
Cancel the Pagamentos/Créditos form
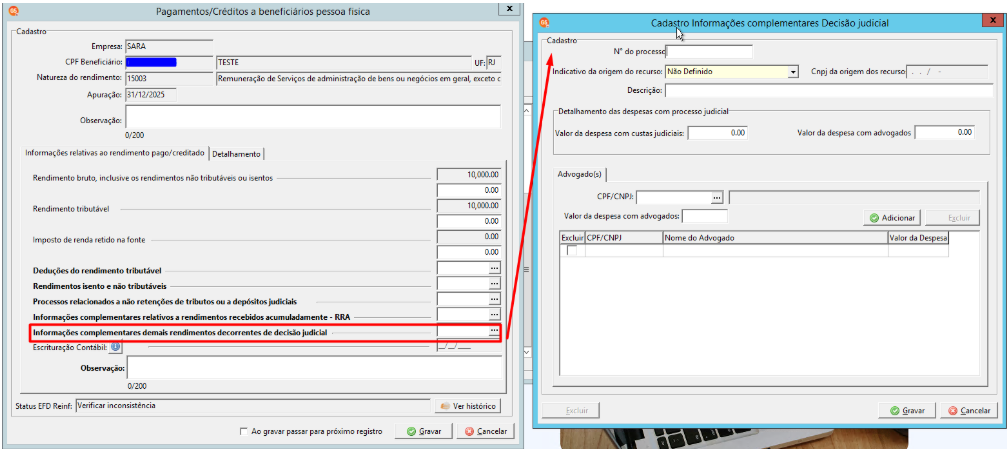[486, 431]
